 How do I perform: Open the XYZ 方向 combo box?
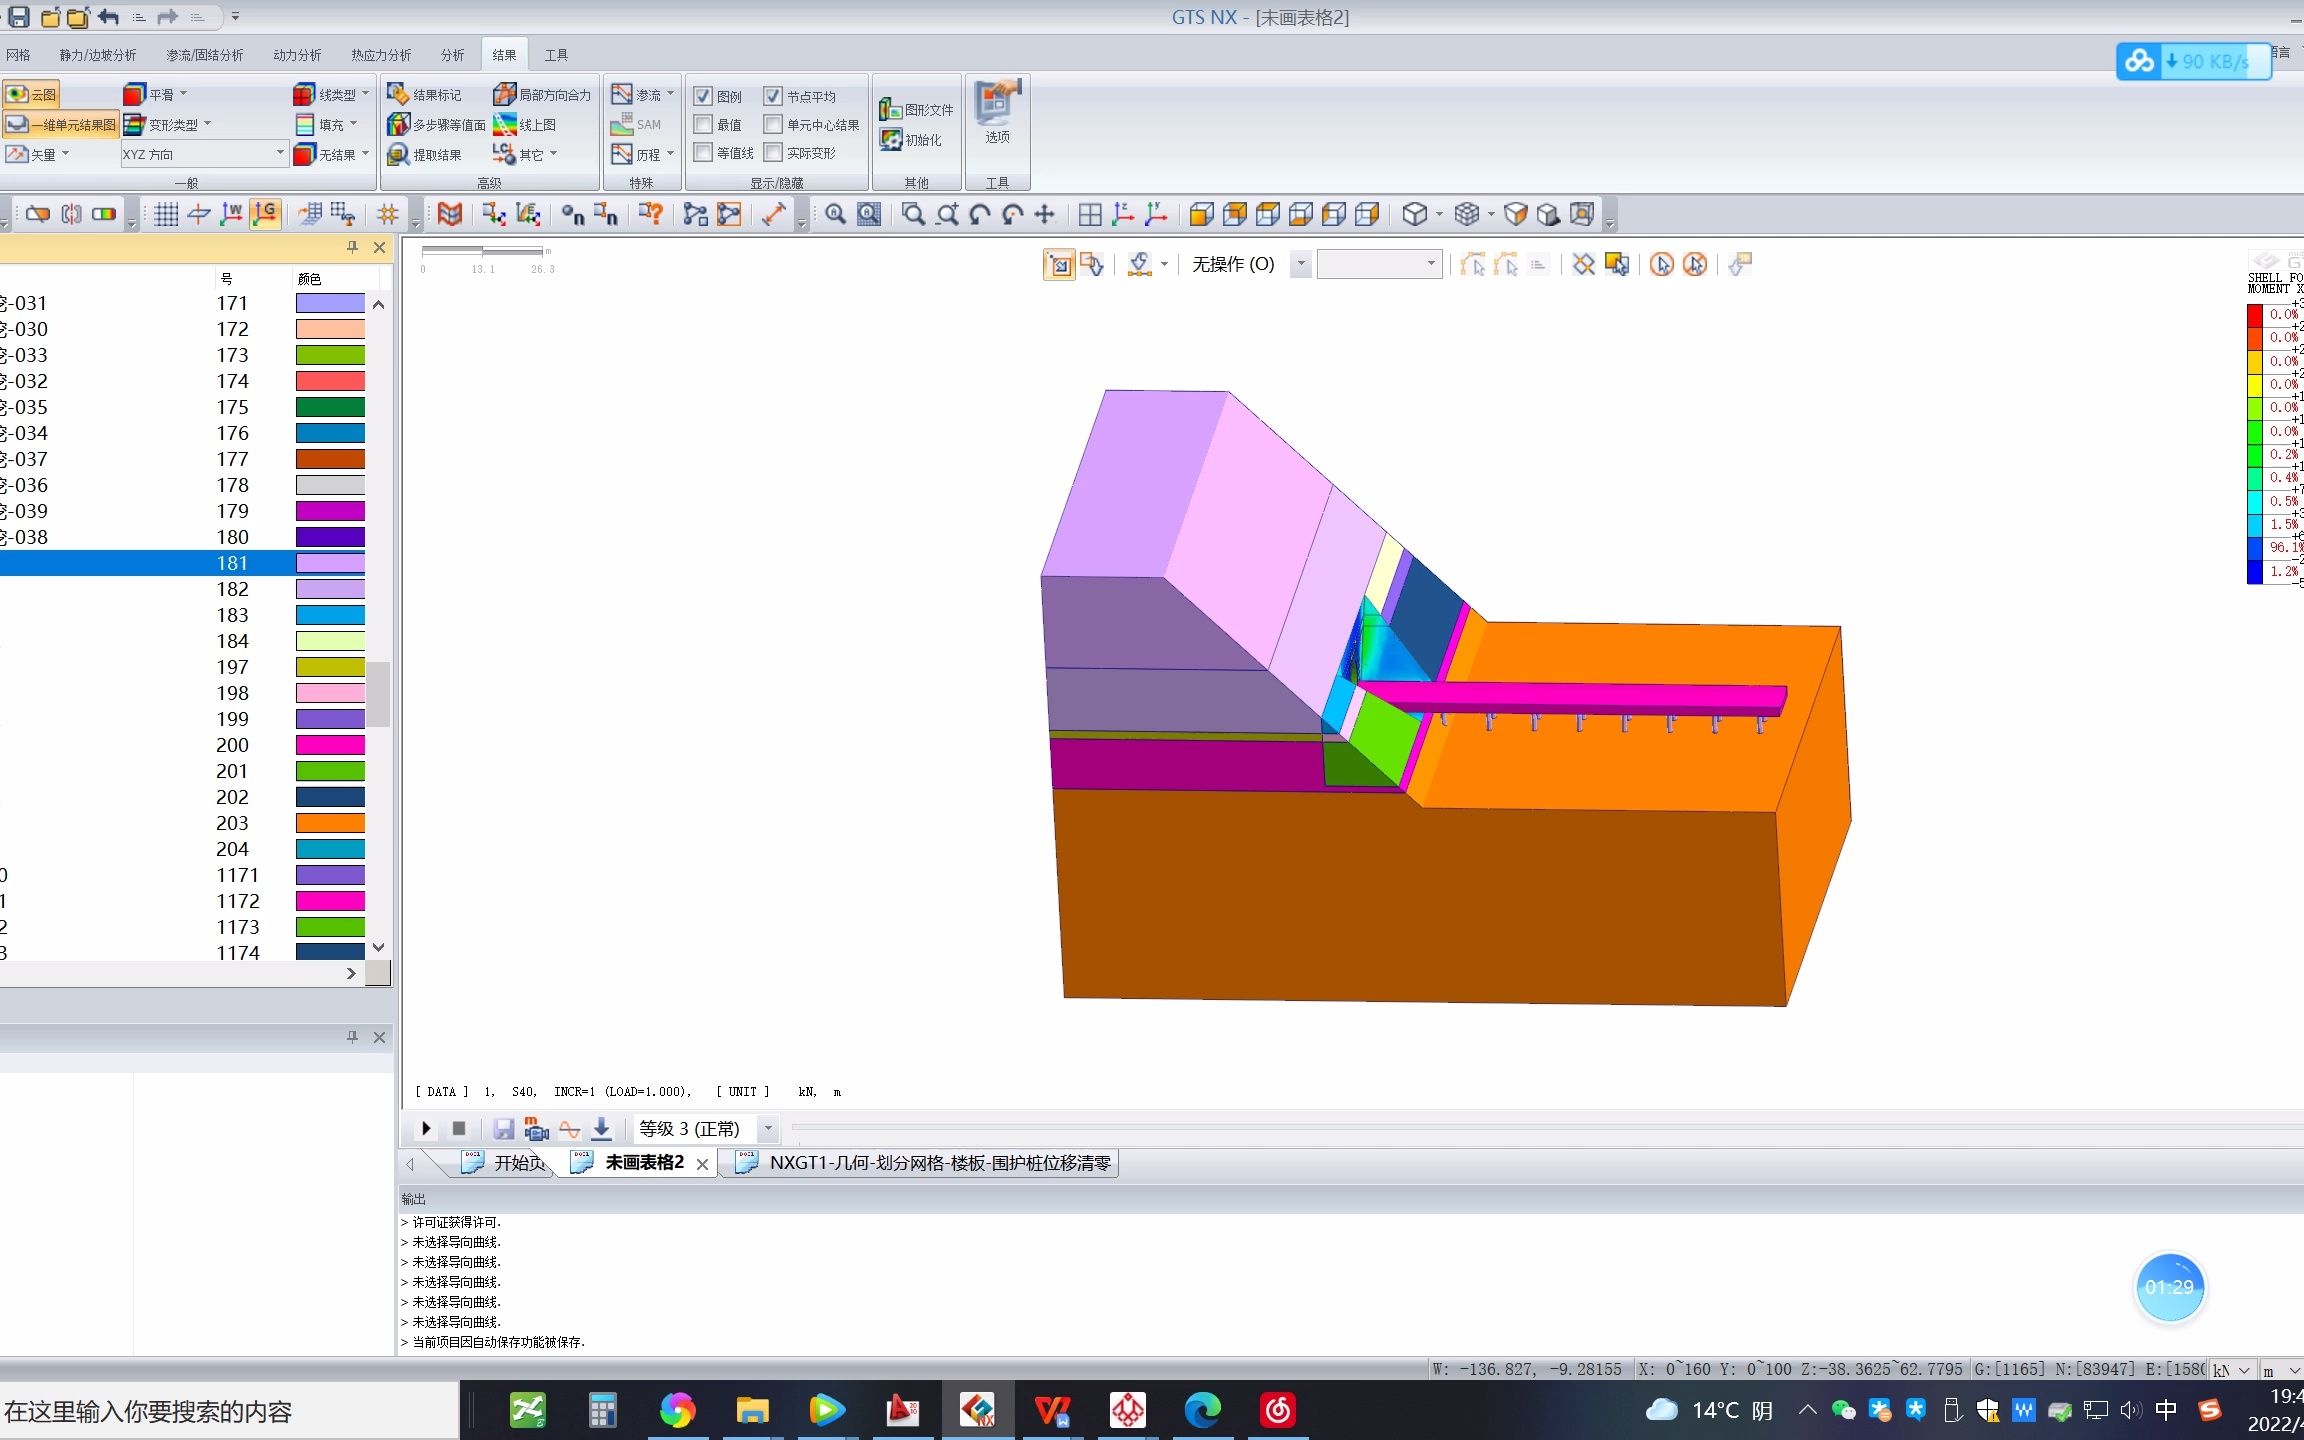pos(204,154)
